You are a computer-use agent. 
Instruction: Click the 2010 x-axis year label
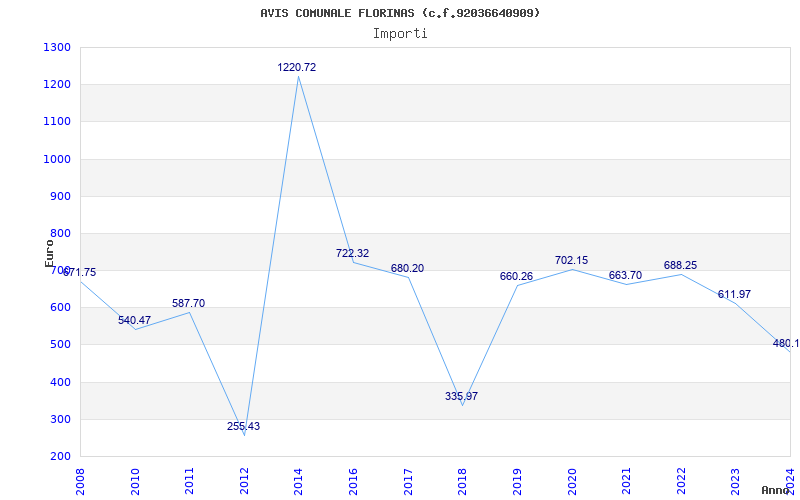(x=135, y=481)
